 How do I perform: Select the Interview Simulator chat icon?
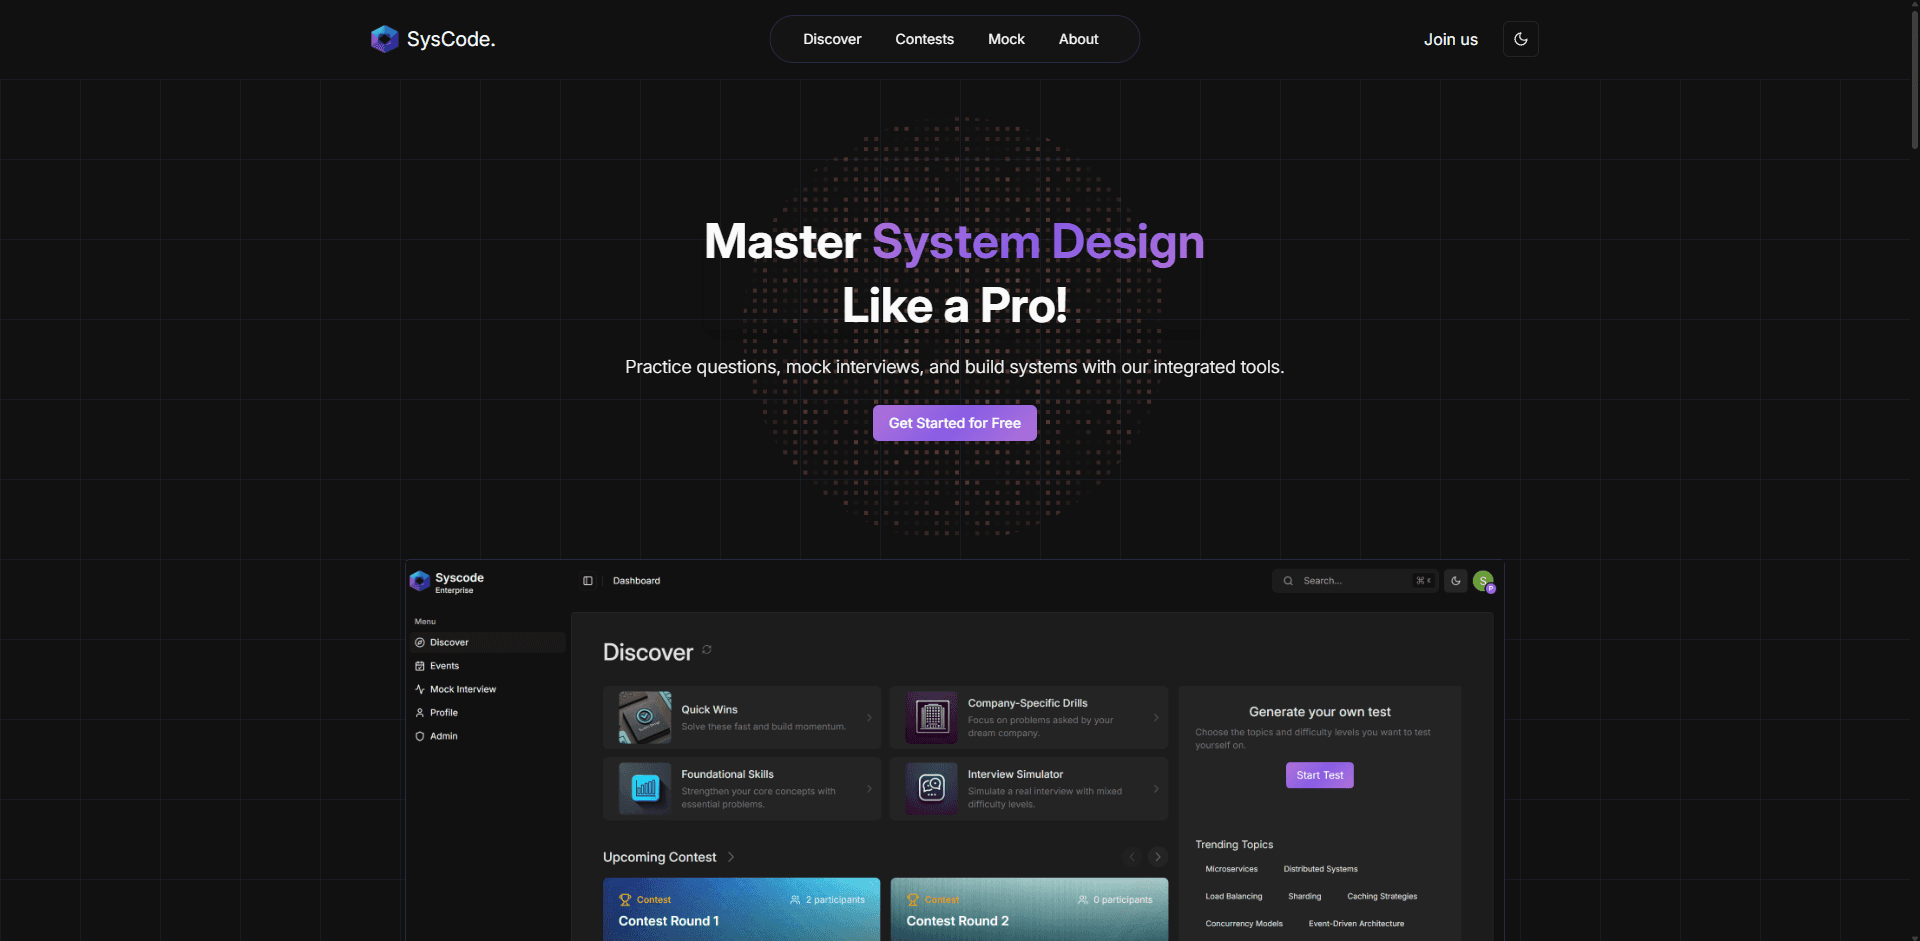(x=932, y=788)
